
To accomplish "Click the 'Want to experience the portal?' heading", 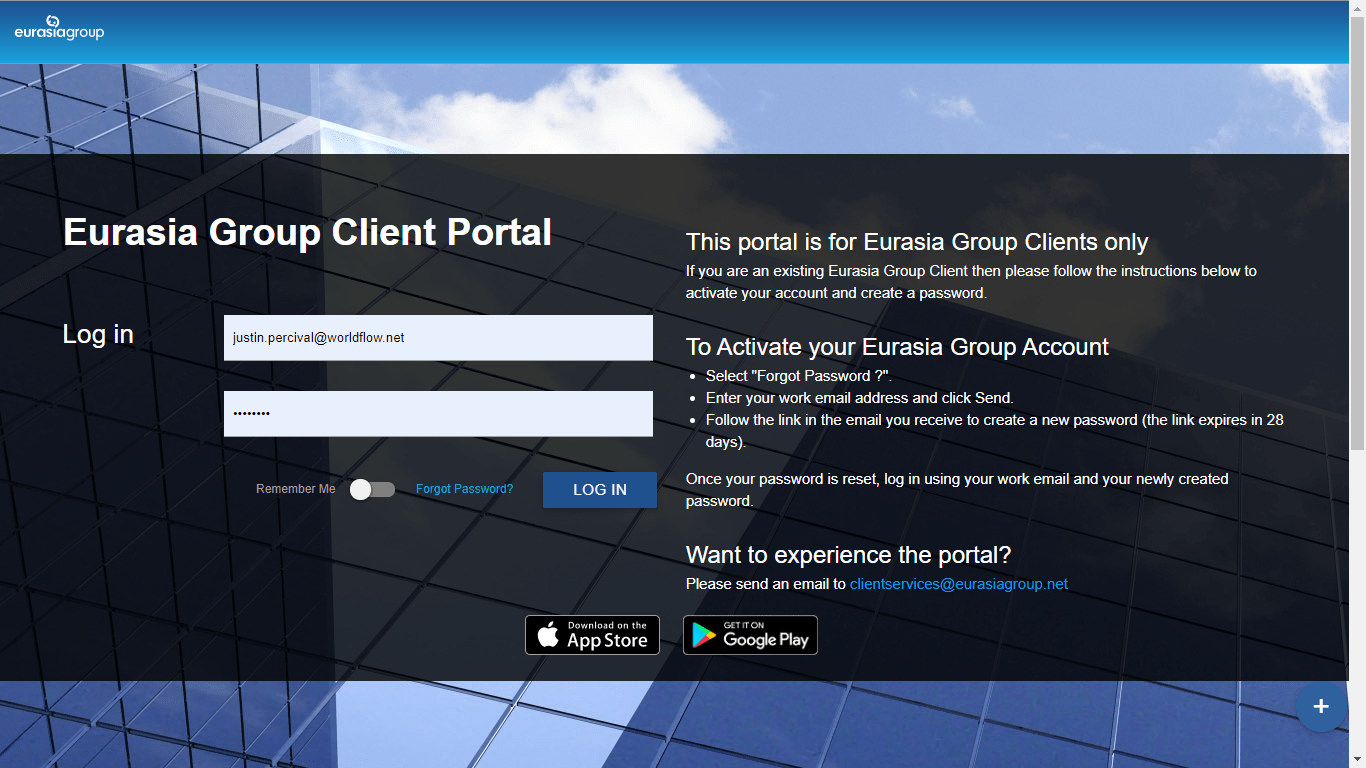I will click(848, 554).
